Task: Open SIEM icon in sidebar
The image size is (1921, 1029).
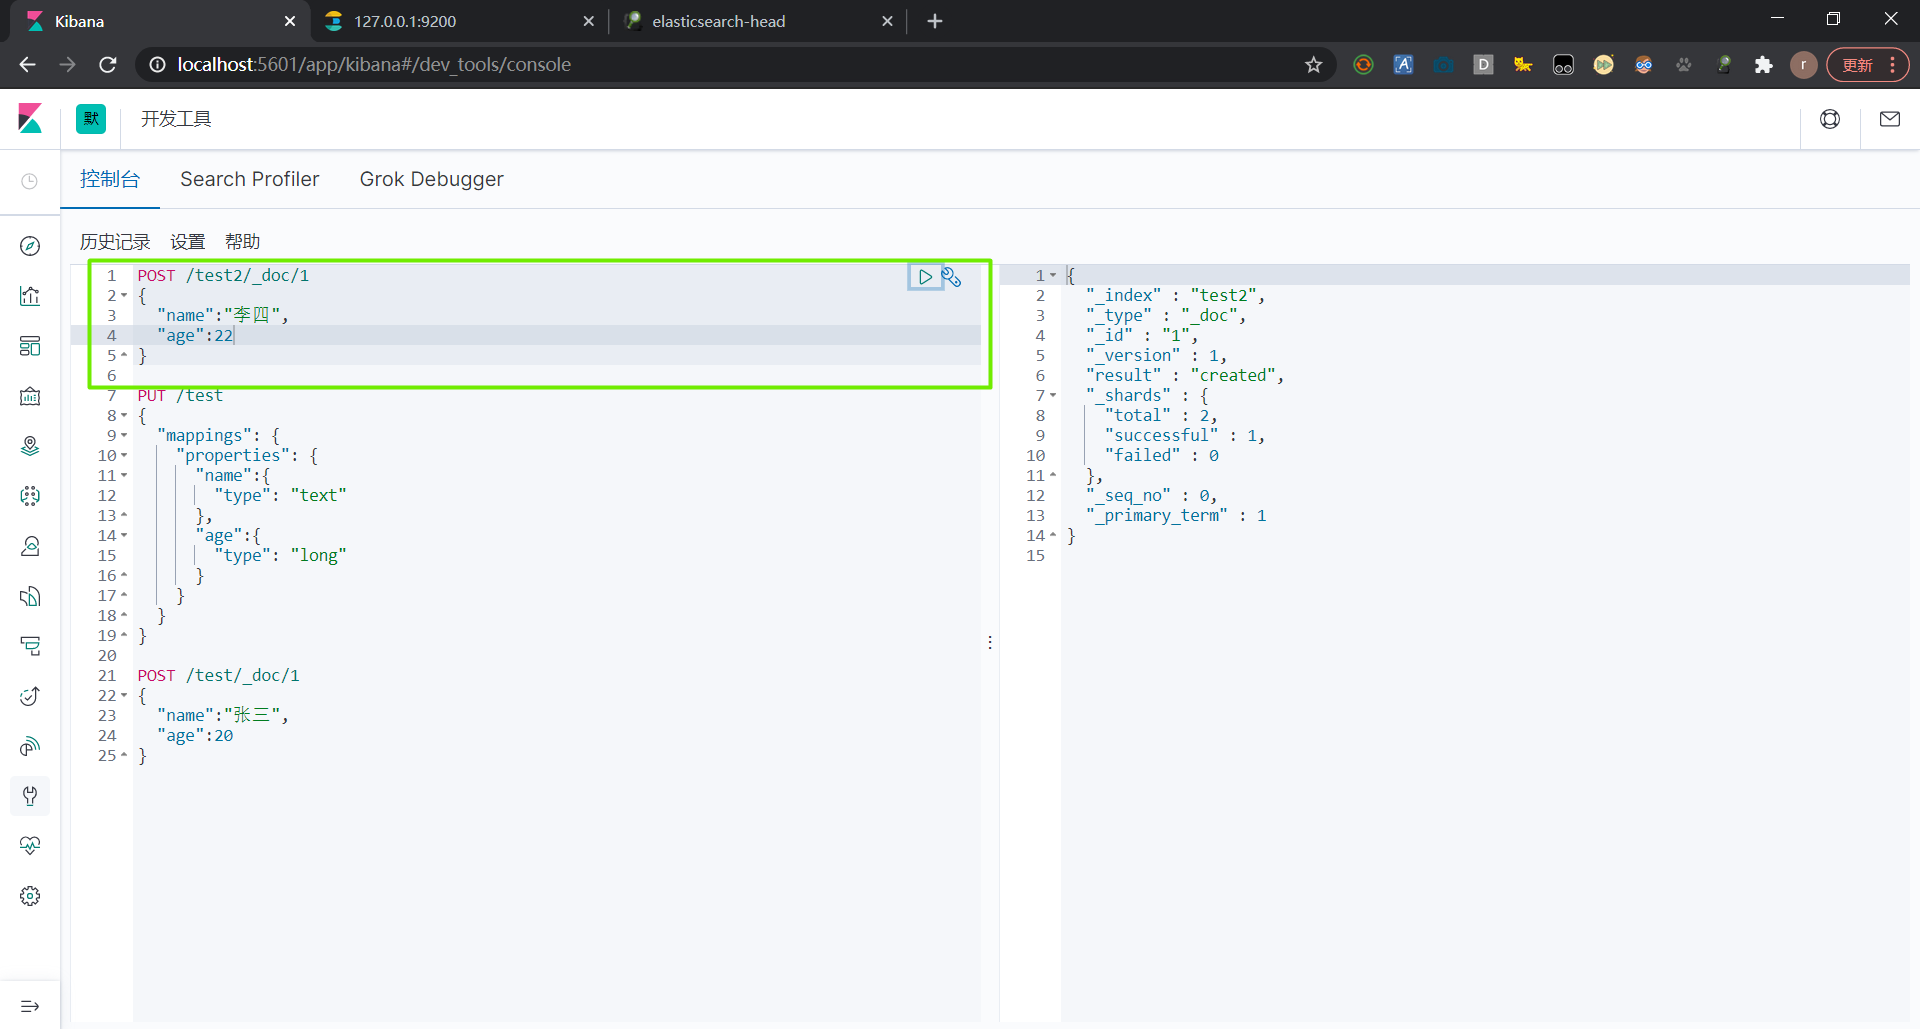Action: click(30, 746)
